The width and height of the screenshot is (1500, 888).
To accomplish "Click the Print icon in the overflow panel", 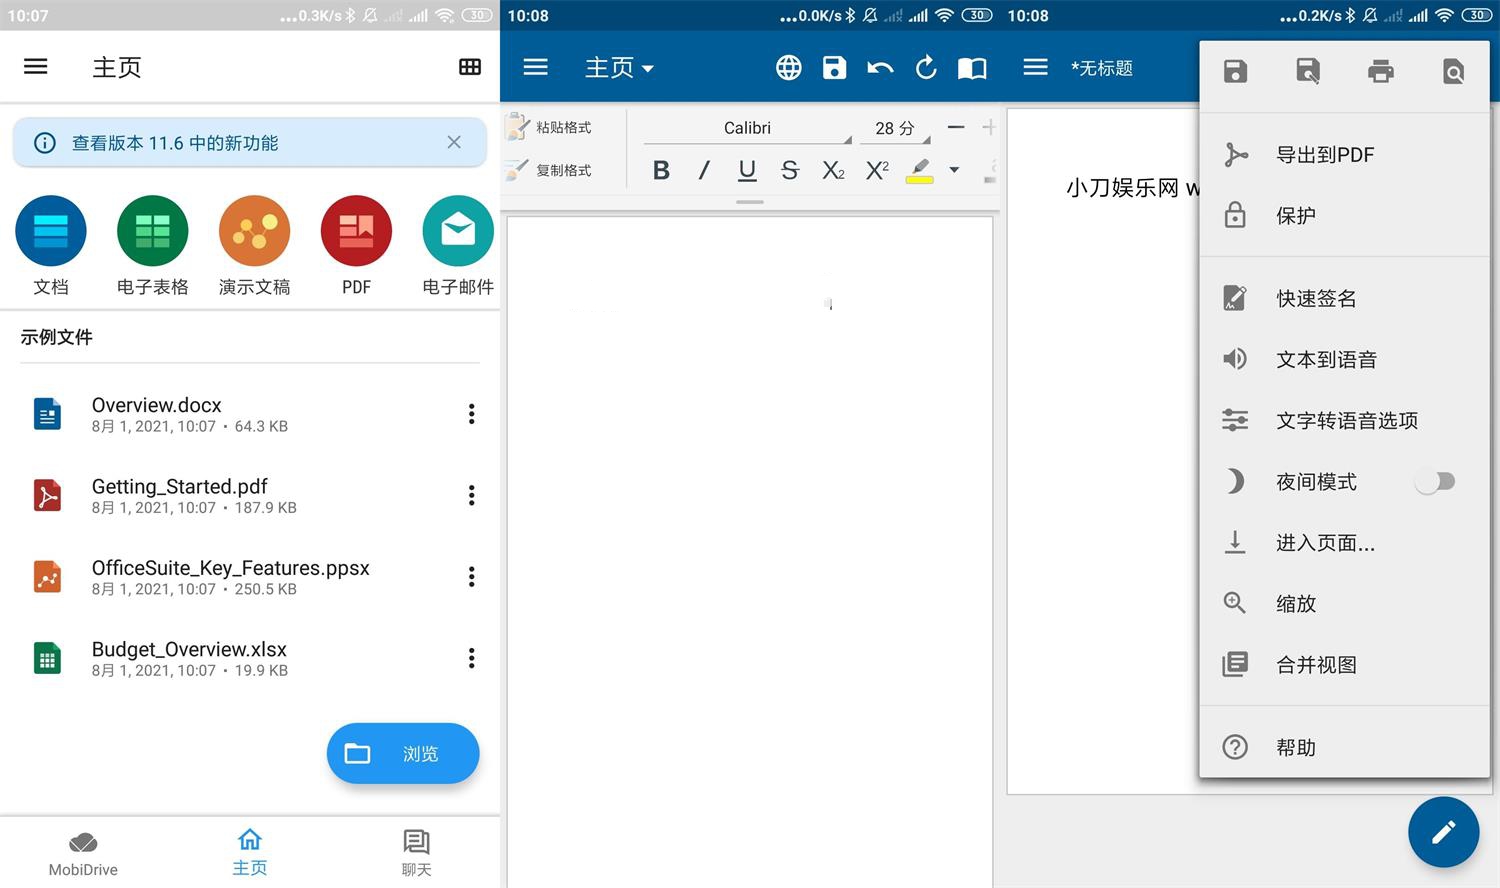I will [x=1381, y=70].
